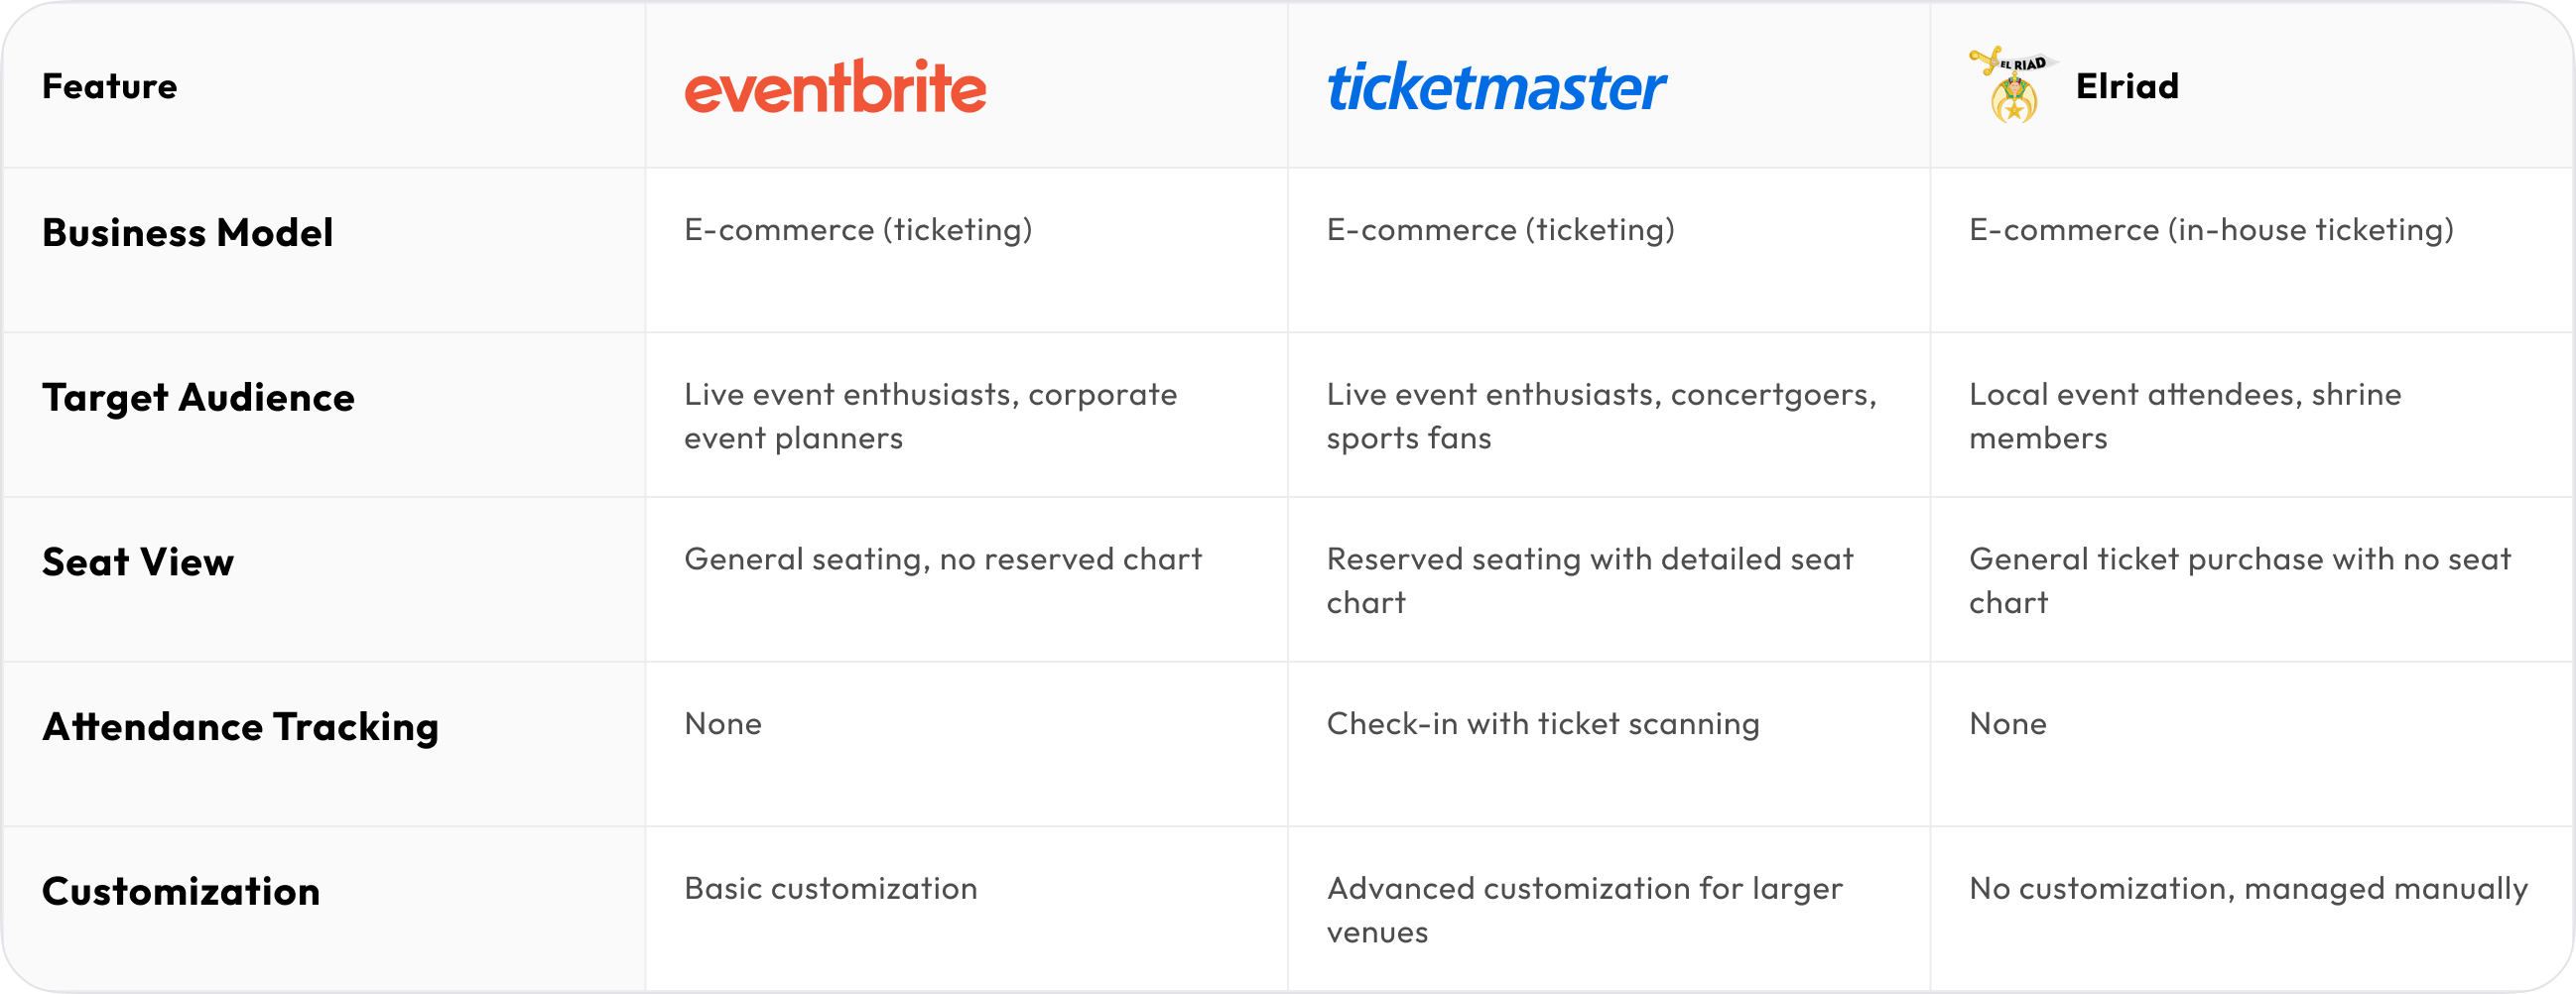Click 'Check-in with ticket scanning' cell
Screen dimensions: 2576x994
[x=1543, y=724]
